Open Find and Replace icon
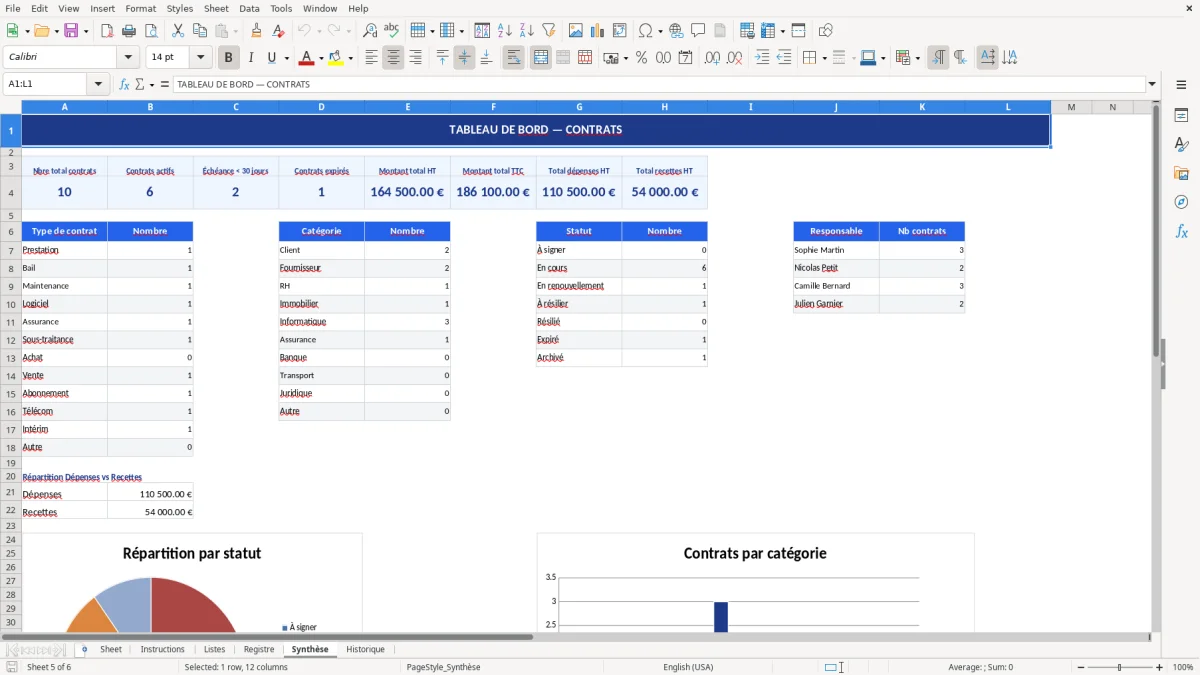 pos(370,31)
